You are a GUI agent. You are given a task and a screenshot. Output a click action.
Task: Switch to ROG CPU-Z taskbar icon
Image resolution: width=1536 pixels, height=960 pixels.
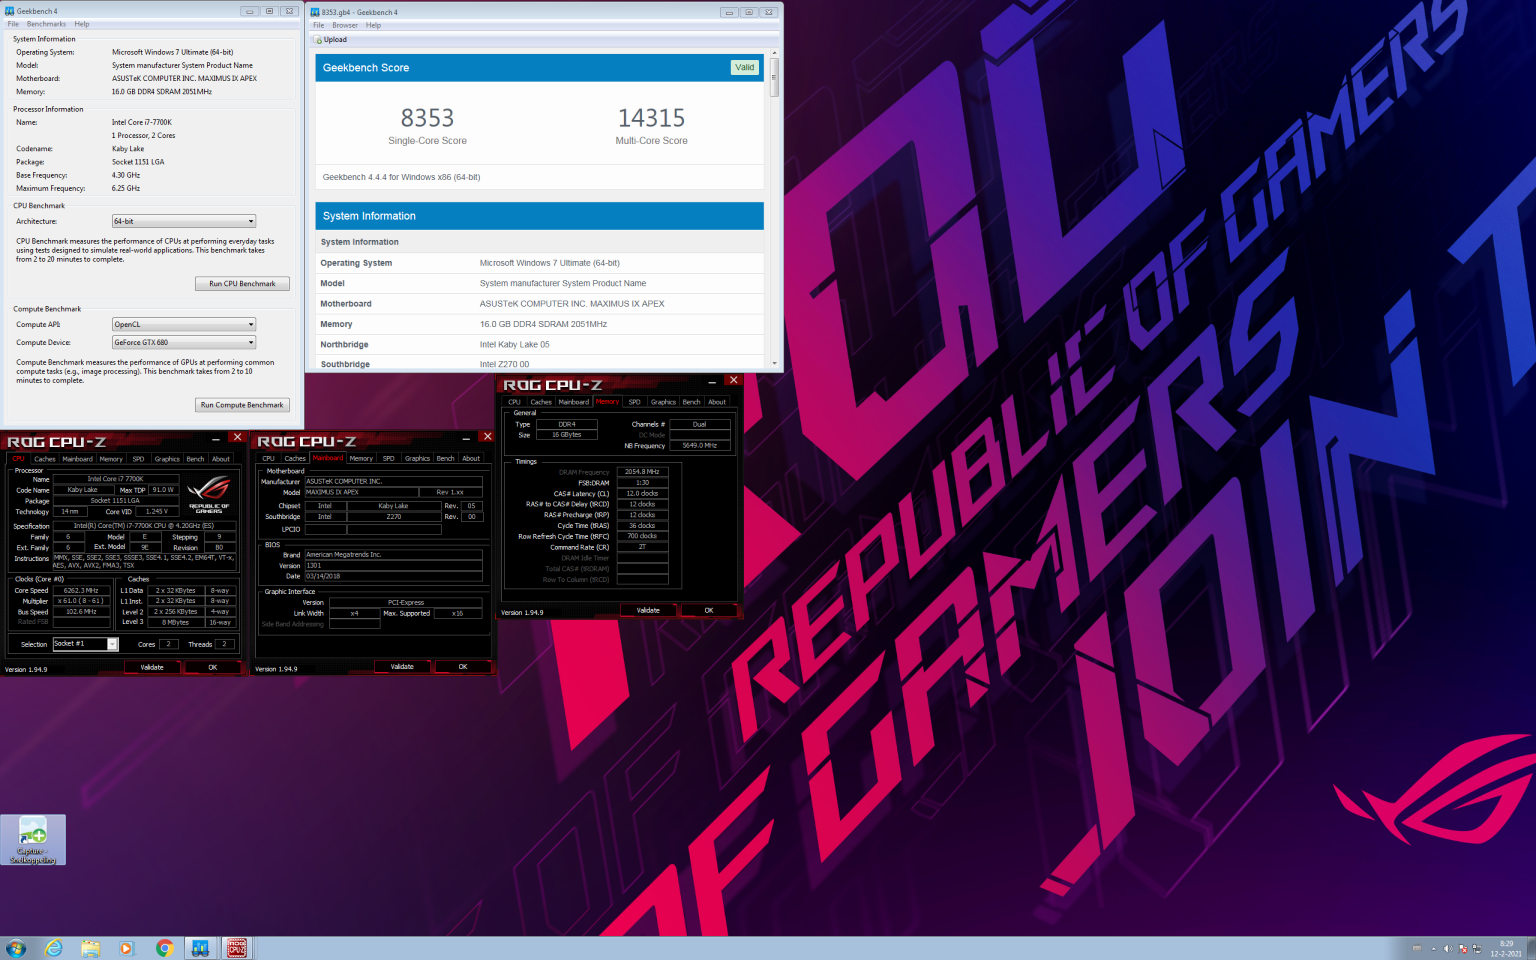click(237, 948)
